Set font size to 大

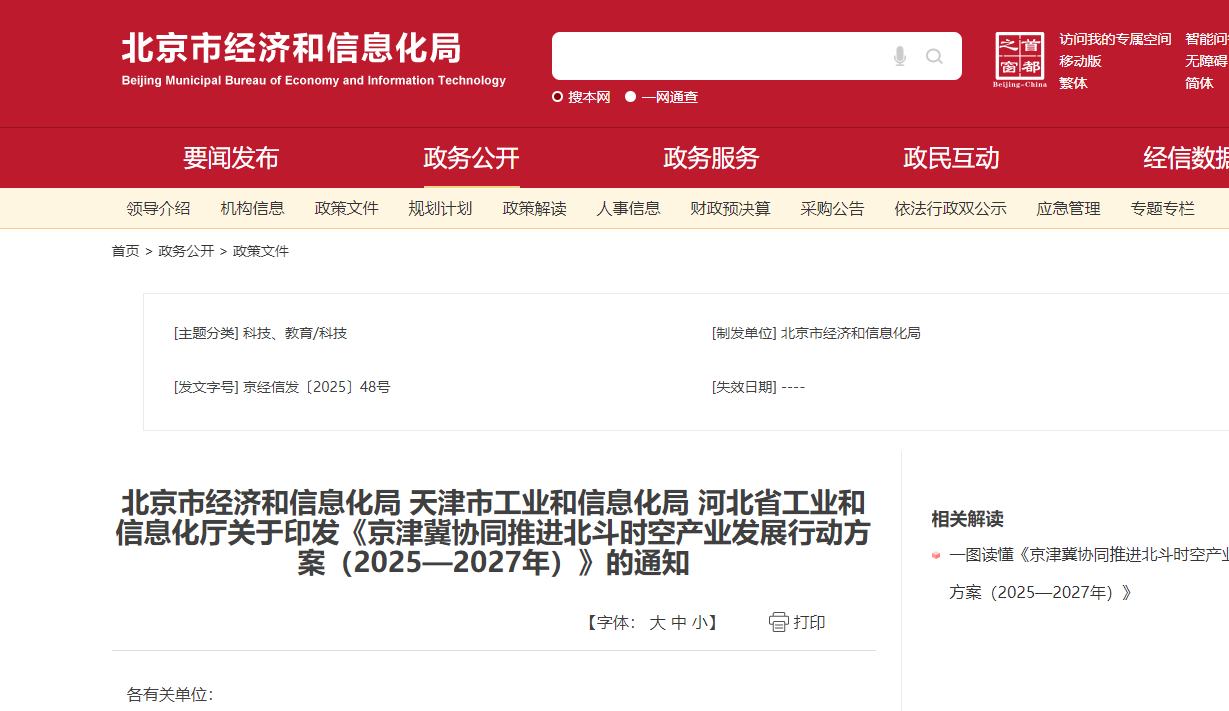(657, 622)
